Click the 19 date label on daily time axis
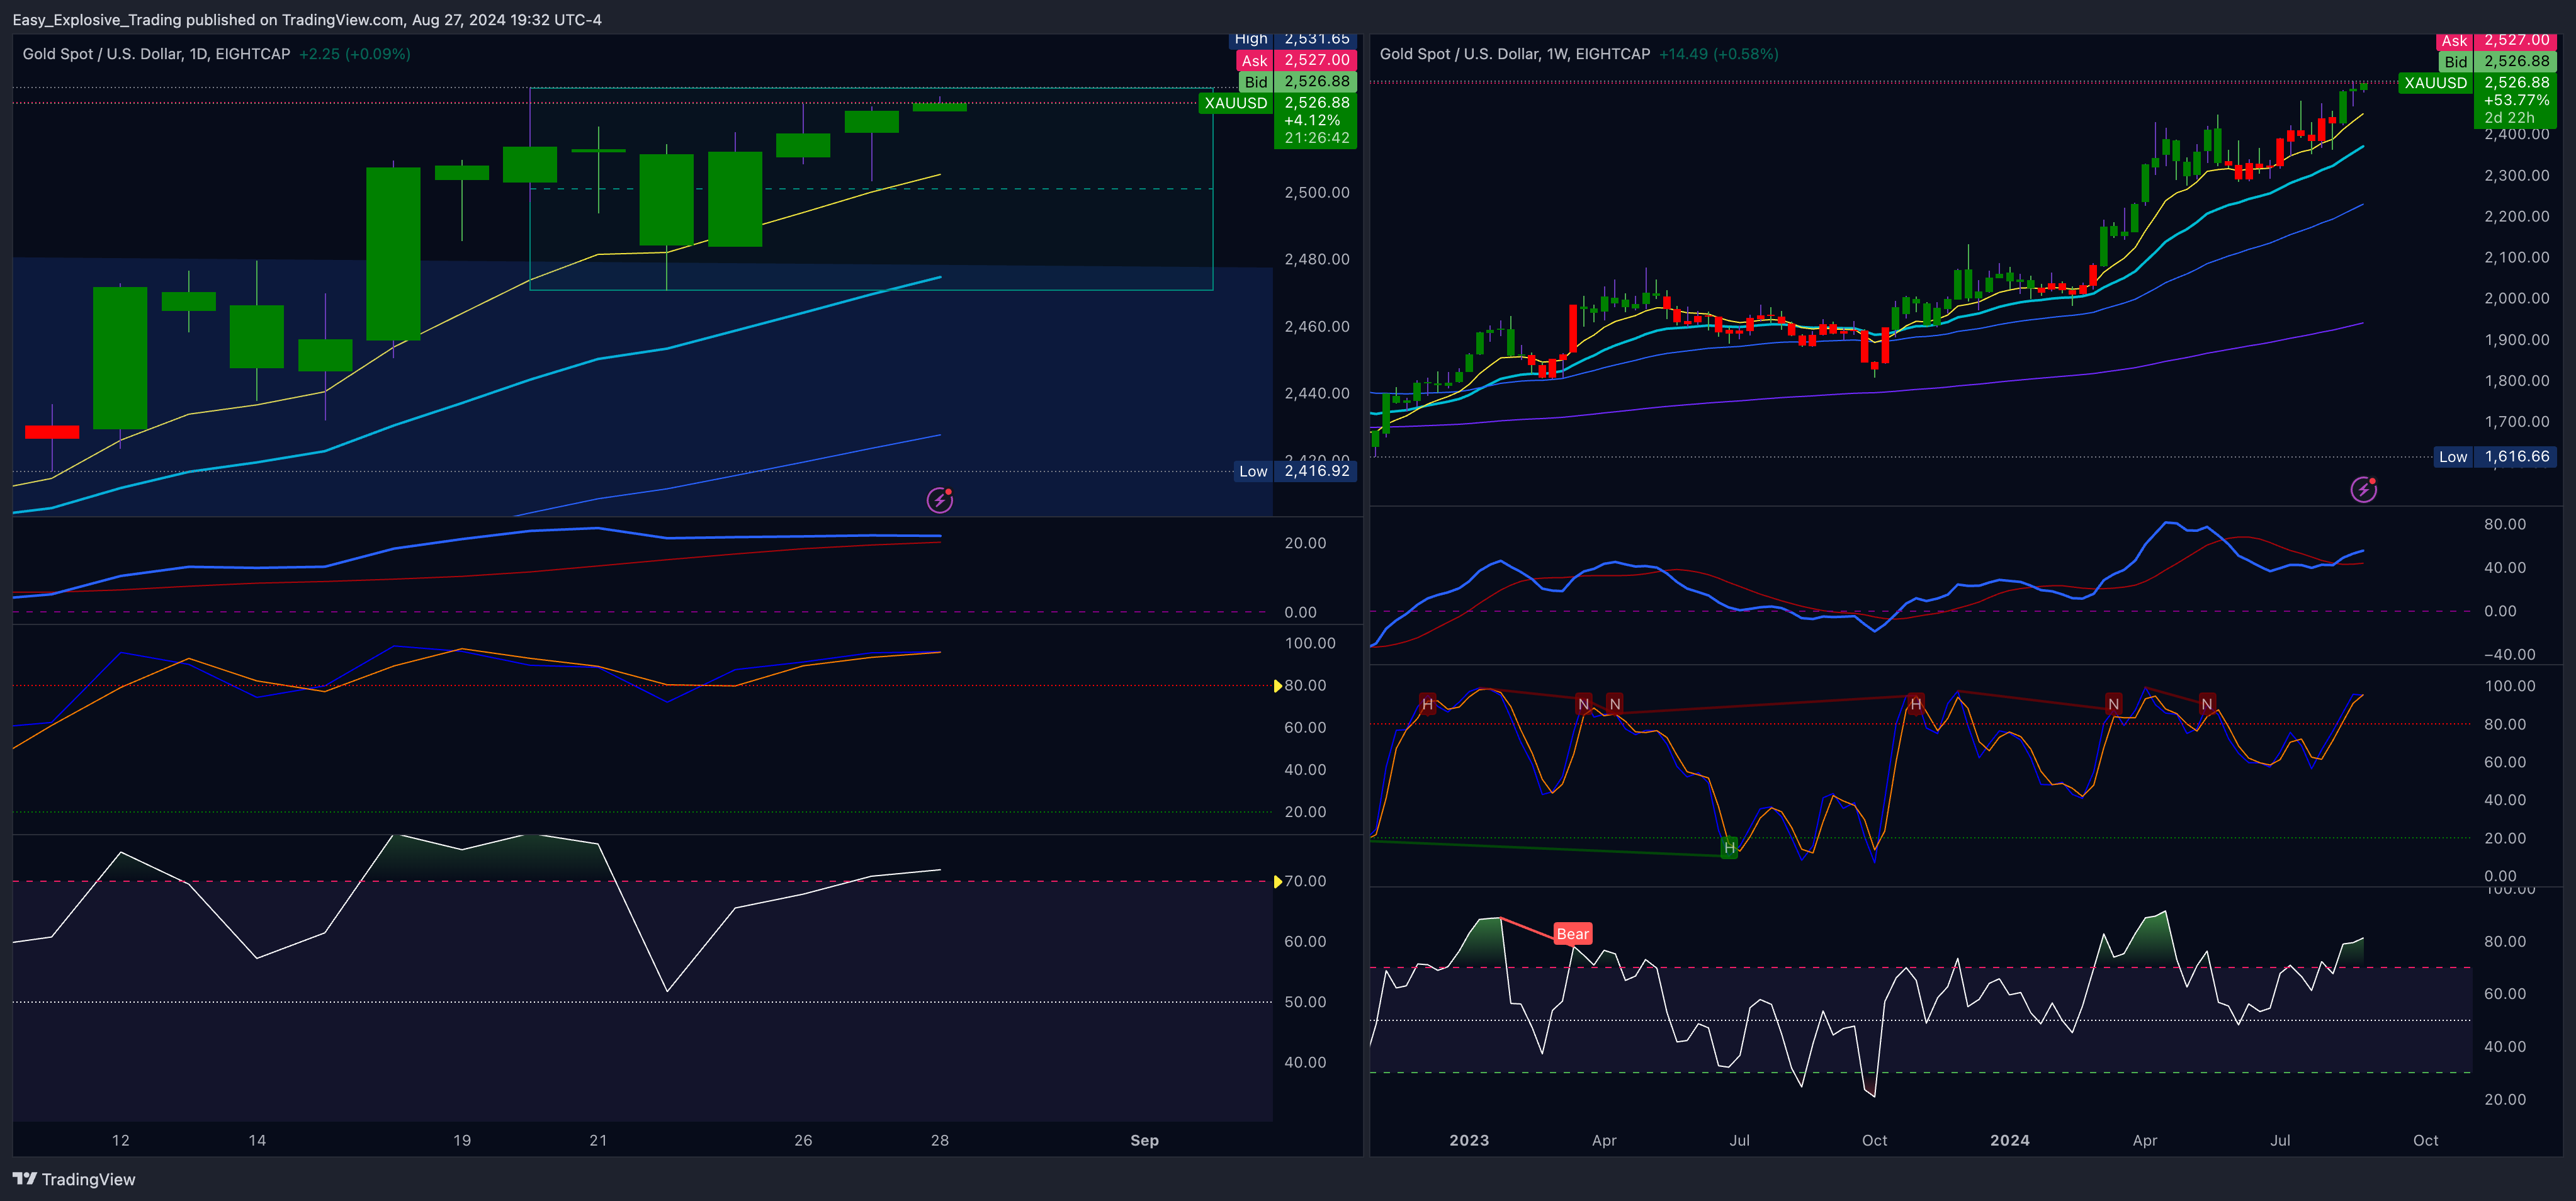 pyautogui.click(x=462, y=1140)
